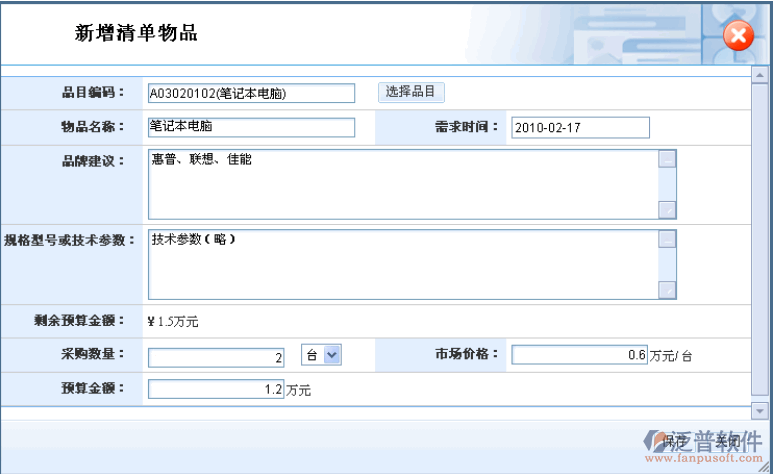Viewport: 773px width, 474px height.
Task: Click the 市场价格 input field
Action: coord(579,355)
